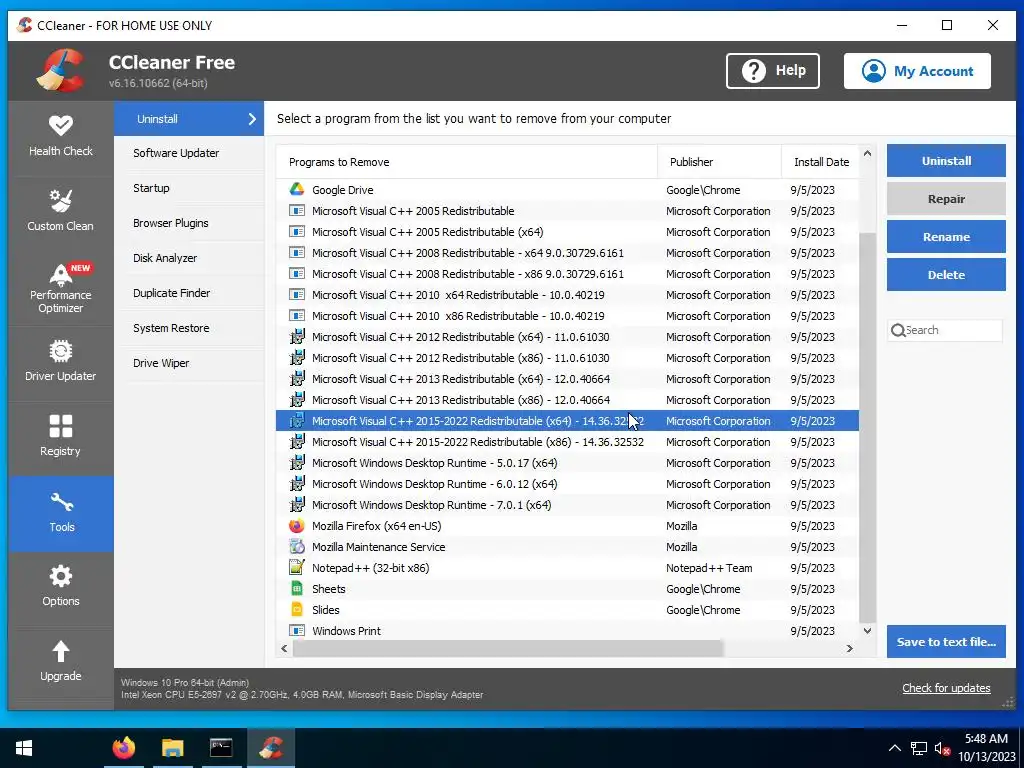Click the vertical scrollbar down arrow
1024x768 pixels.
pos(867,631)
